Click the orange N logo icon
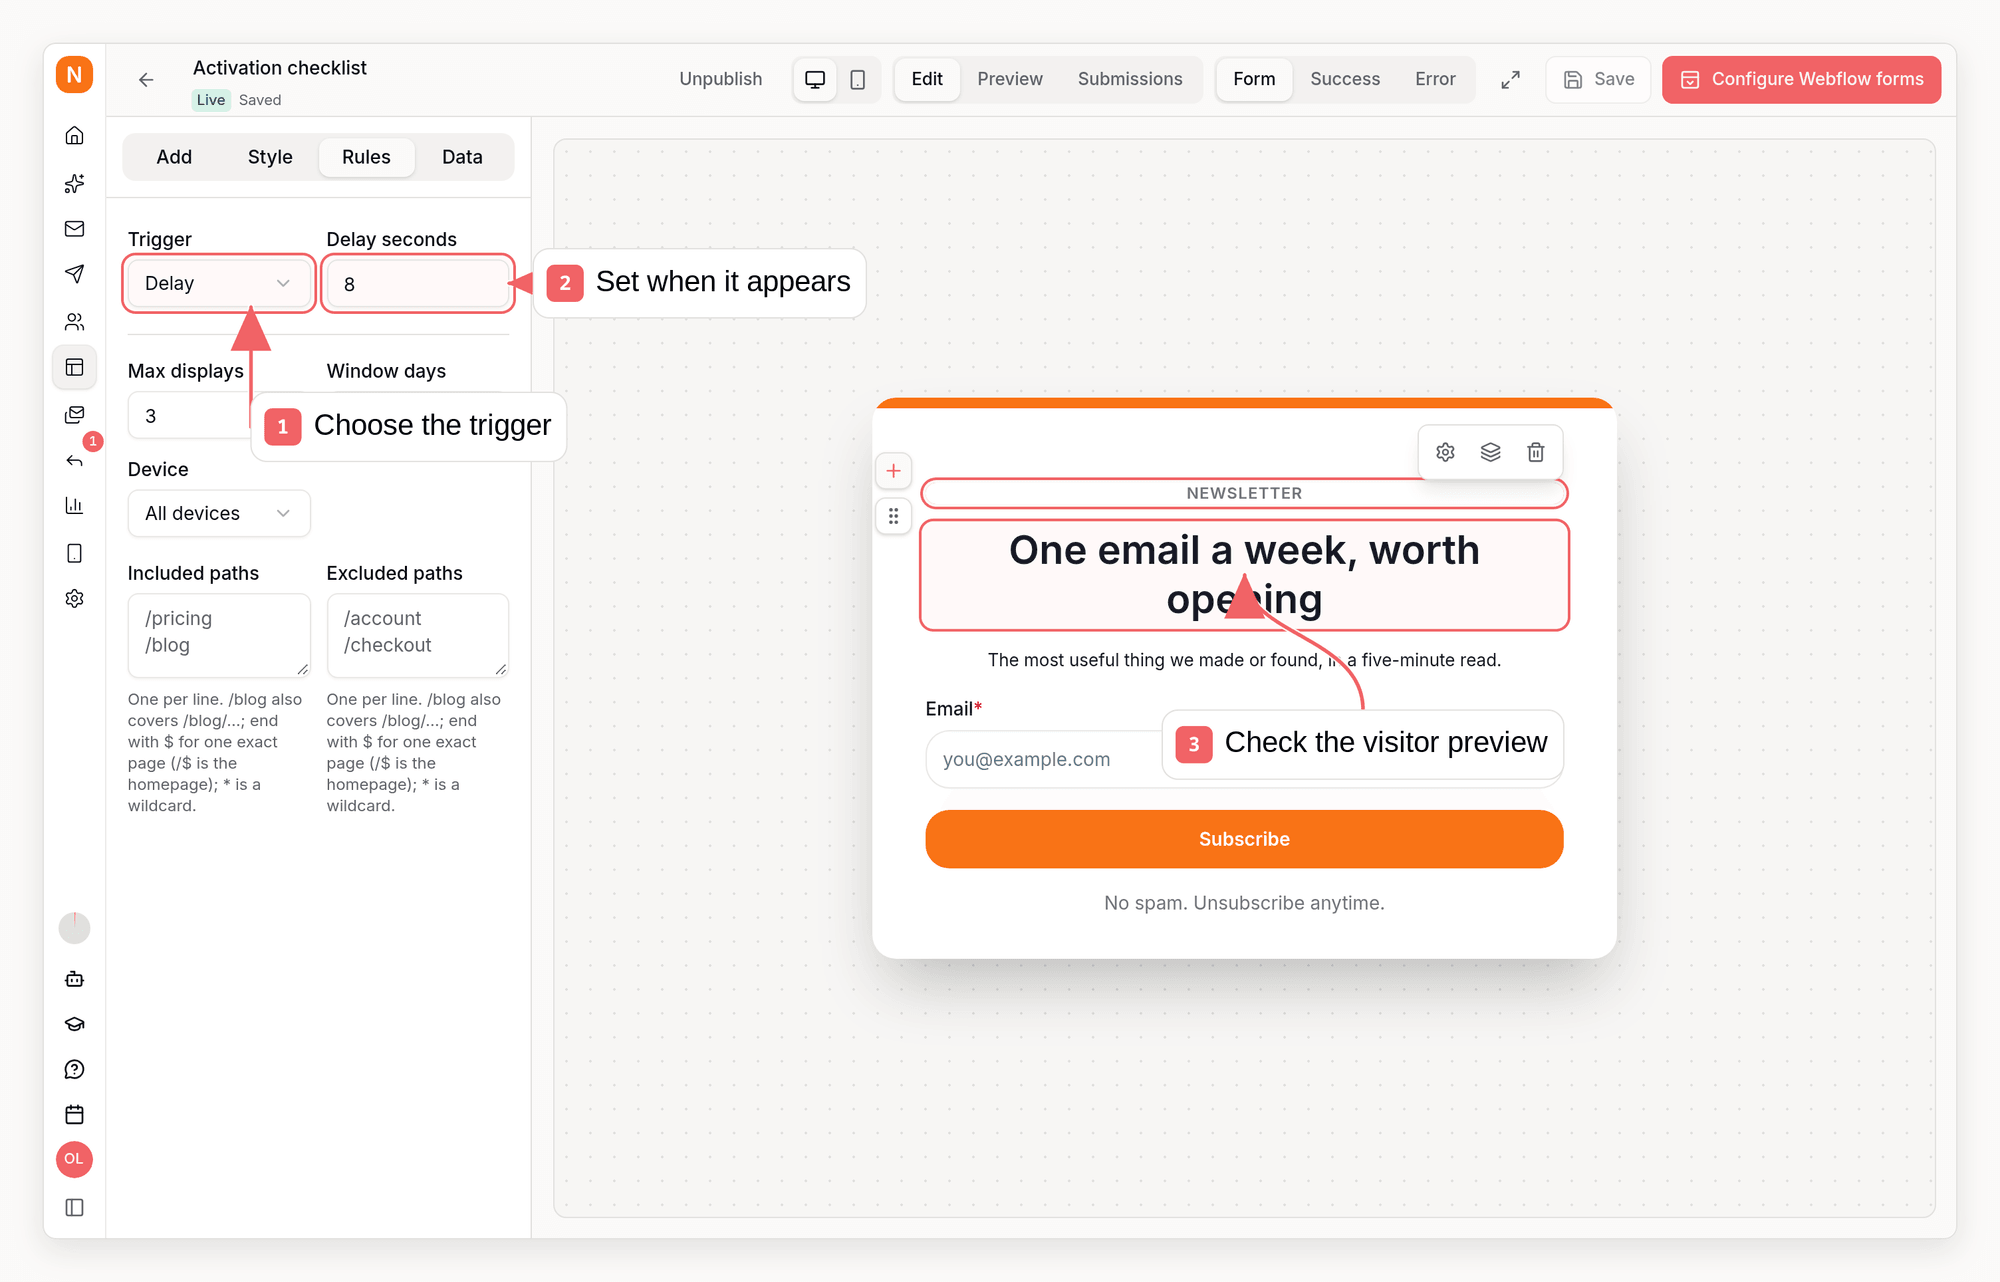This screenshot has width=2000, height=1282. [x=74, y=75]
